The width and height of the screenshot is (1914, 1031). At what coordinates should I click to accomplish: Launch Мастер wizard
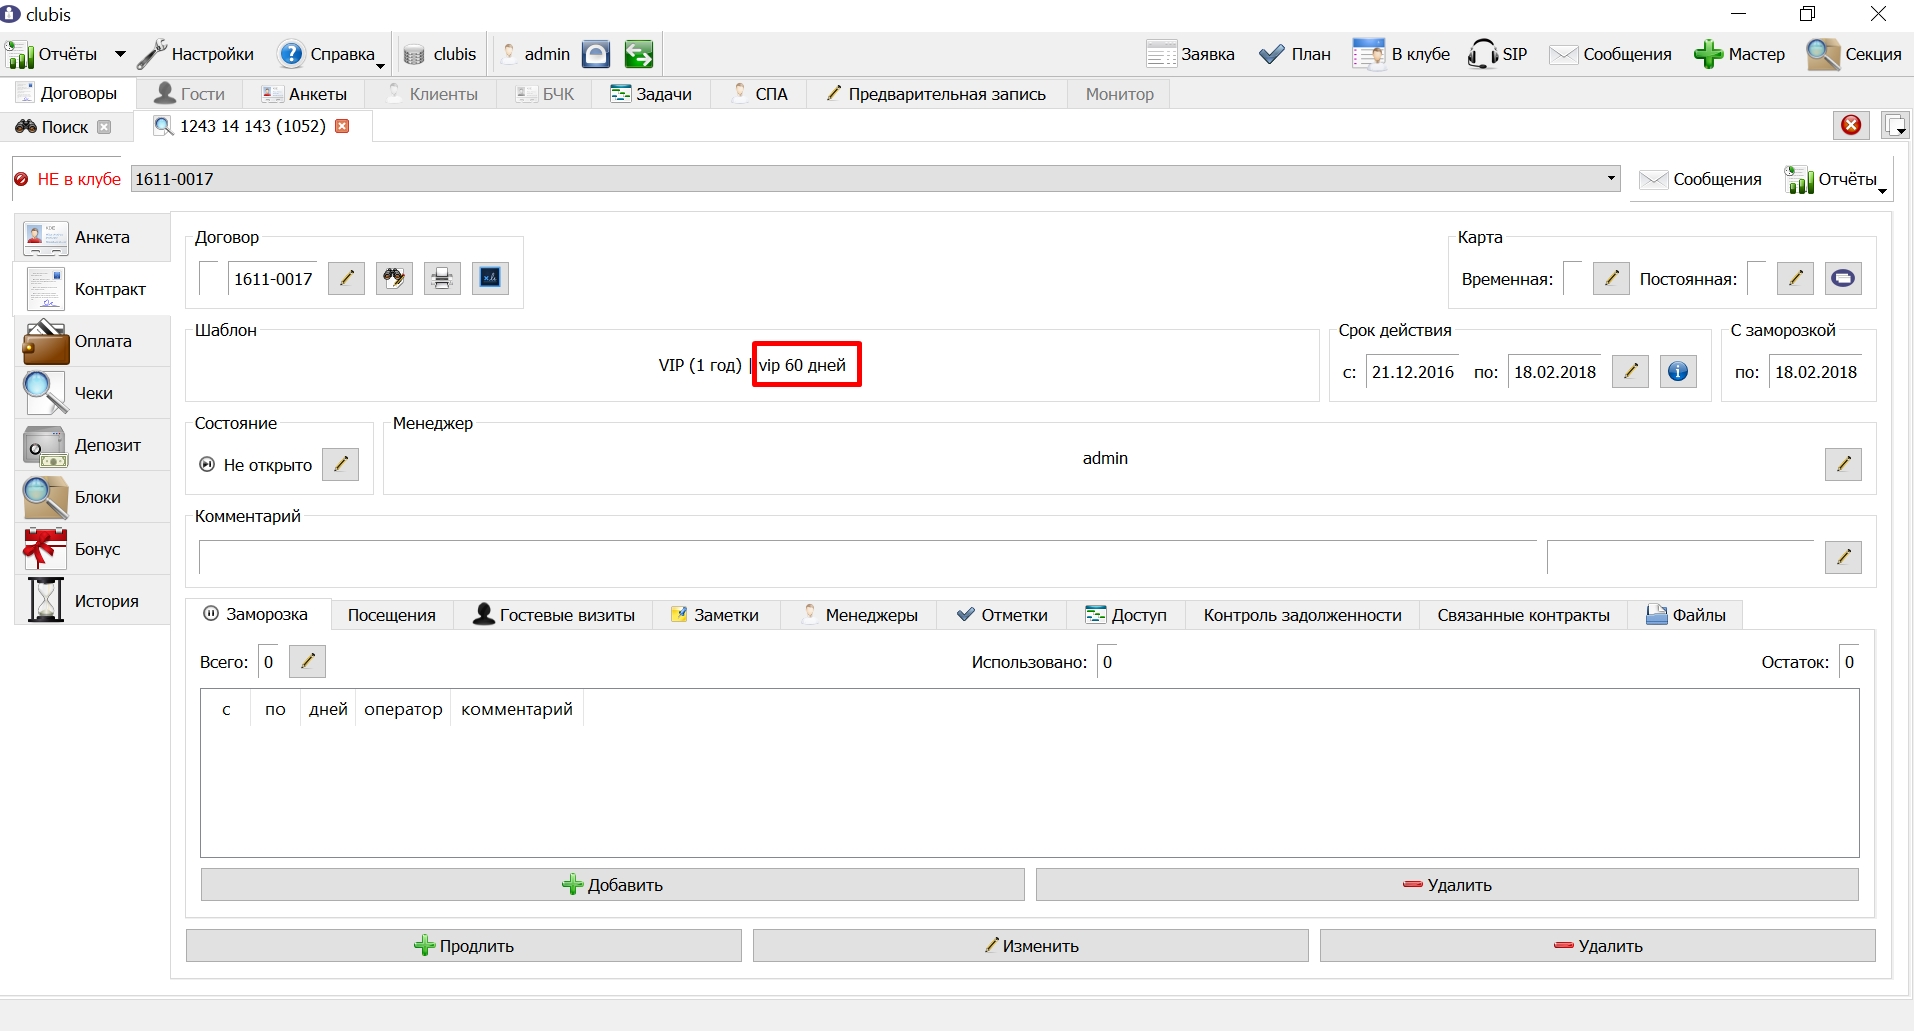click(1739, 54)
